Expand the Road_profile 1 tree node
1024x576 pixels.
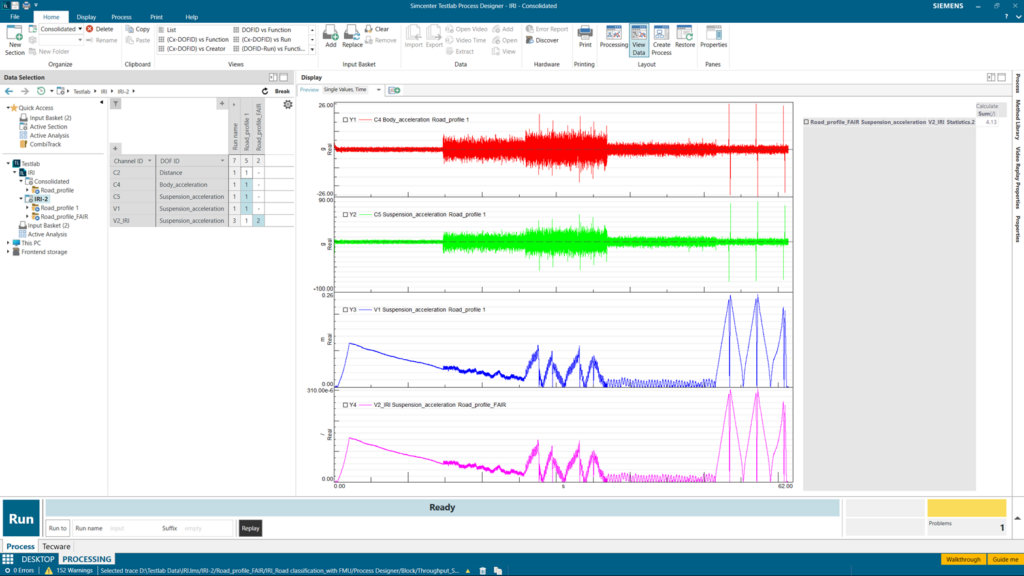[27, 208]
